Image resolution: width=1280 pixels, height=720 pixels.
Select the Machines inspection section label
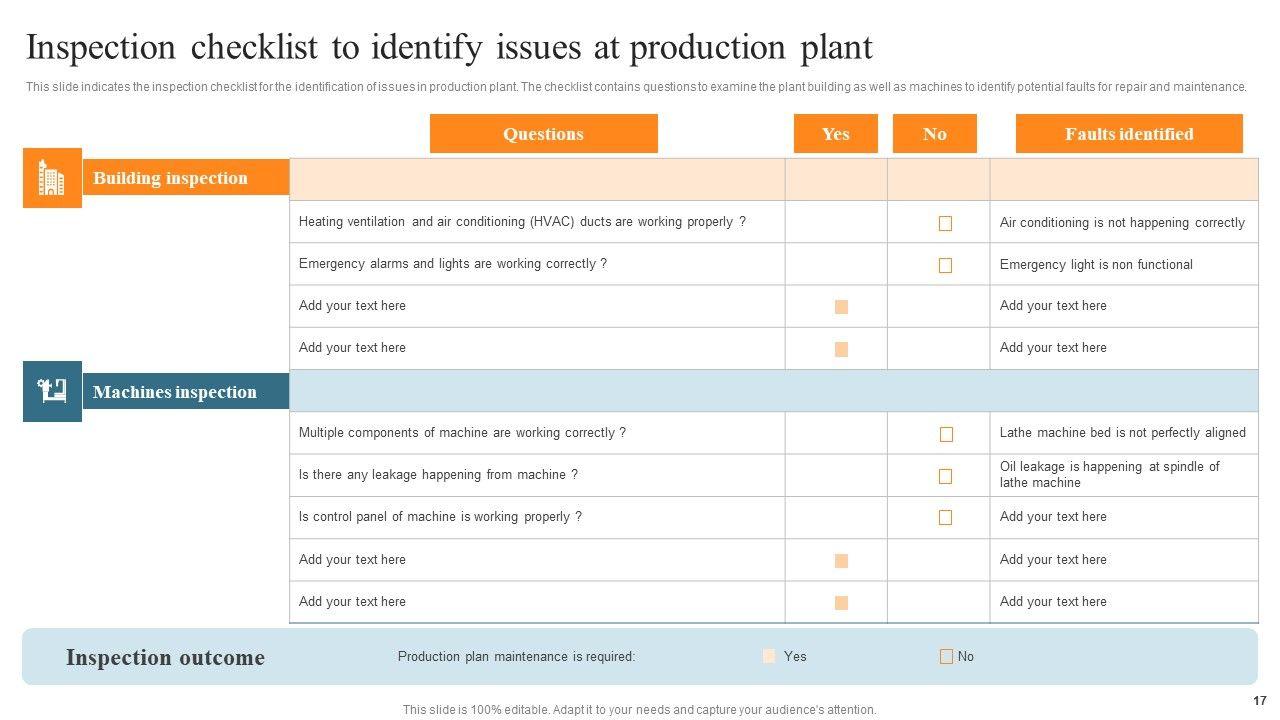click(175, 392)
